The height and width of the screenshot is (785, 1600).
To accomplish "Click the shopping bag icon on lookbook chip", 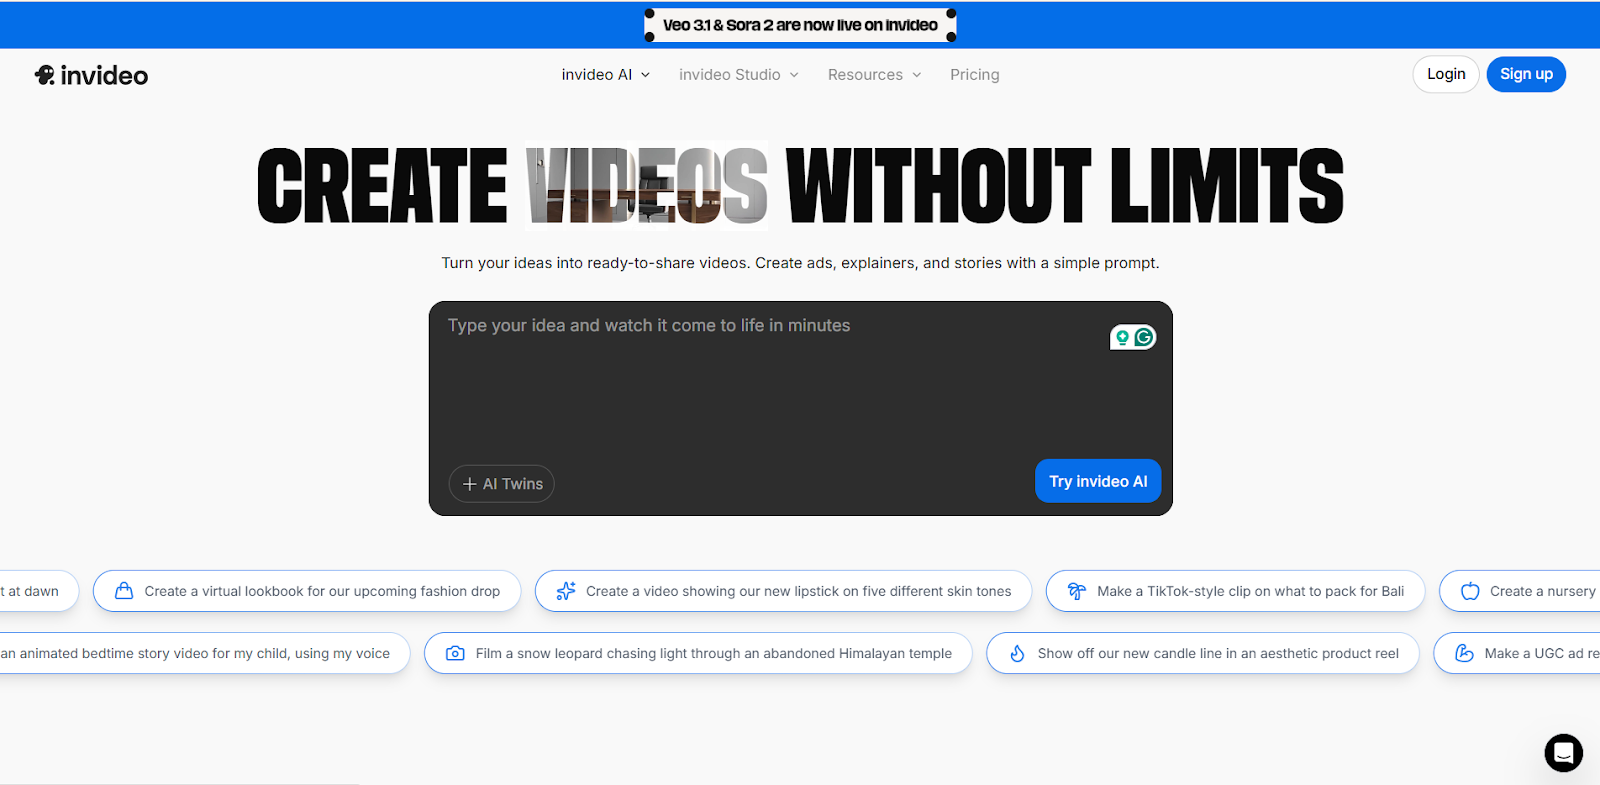I will (x=124, y=591).
